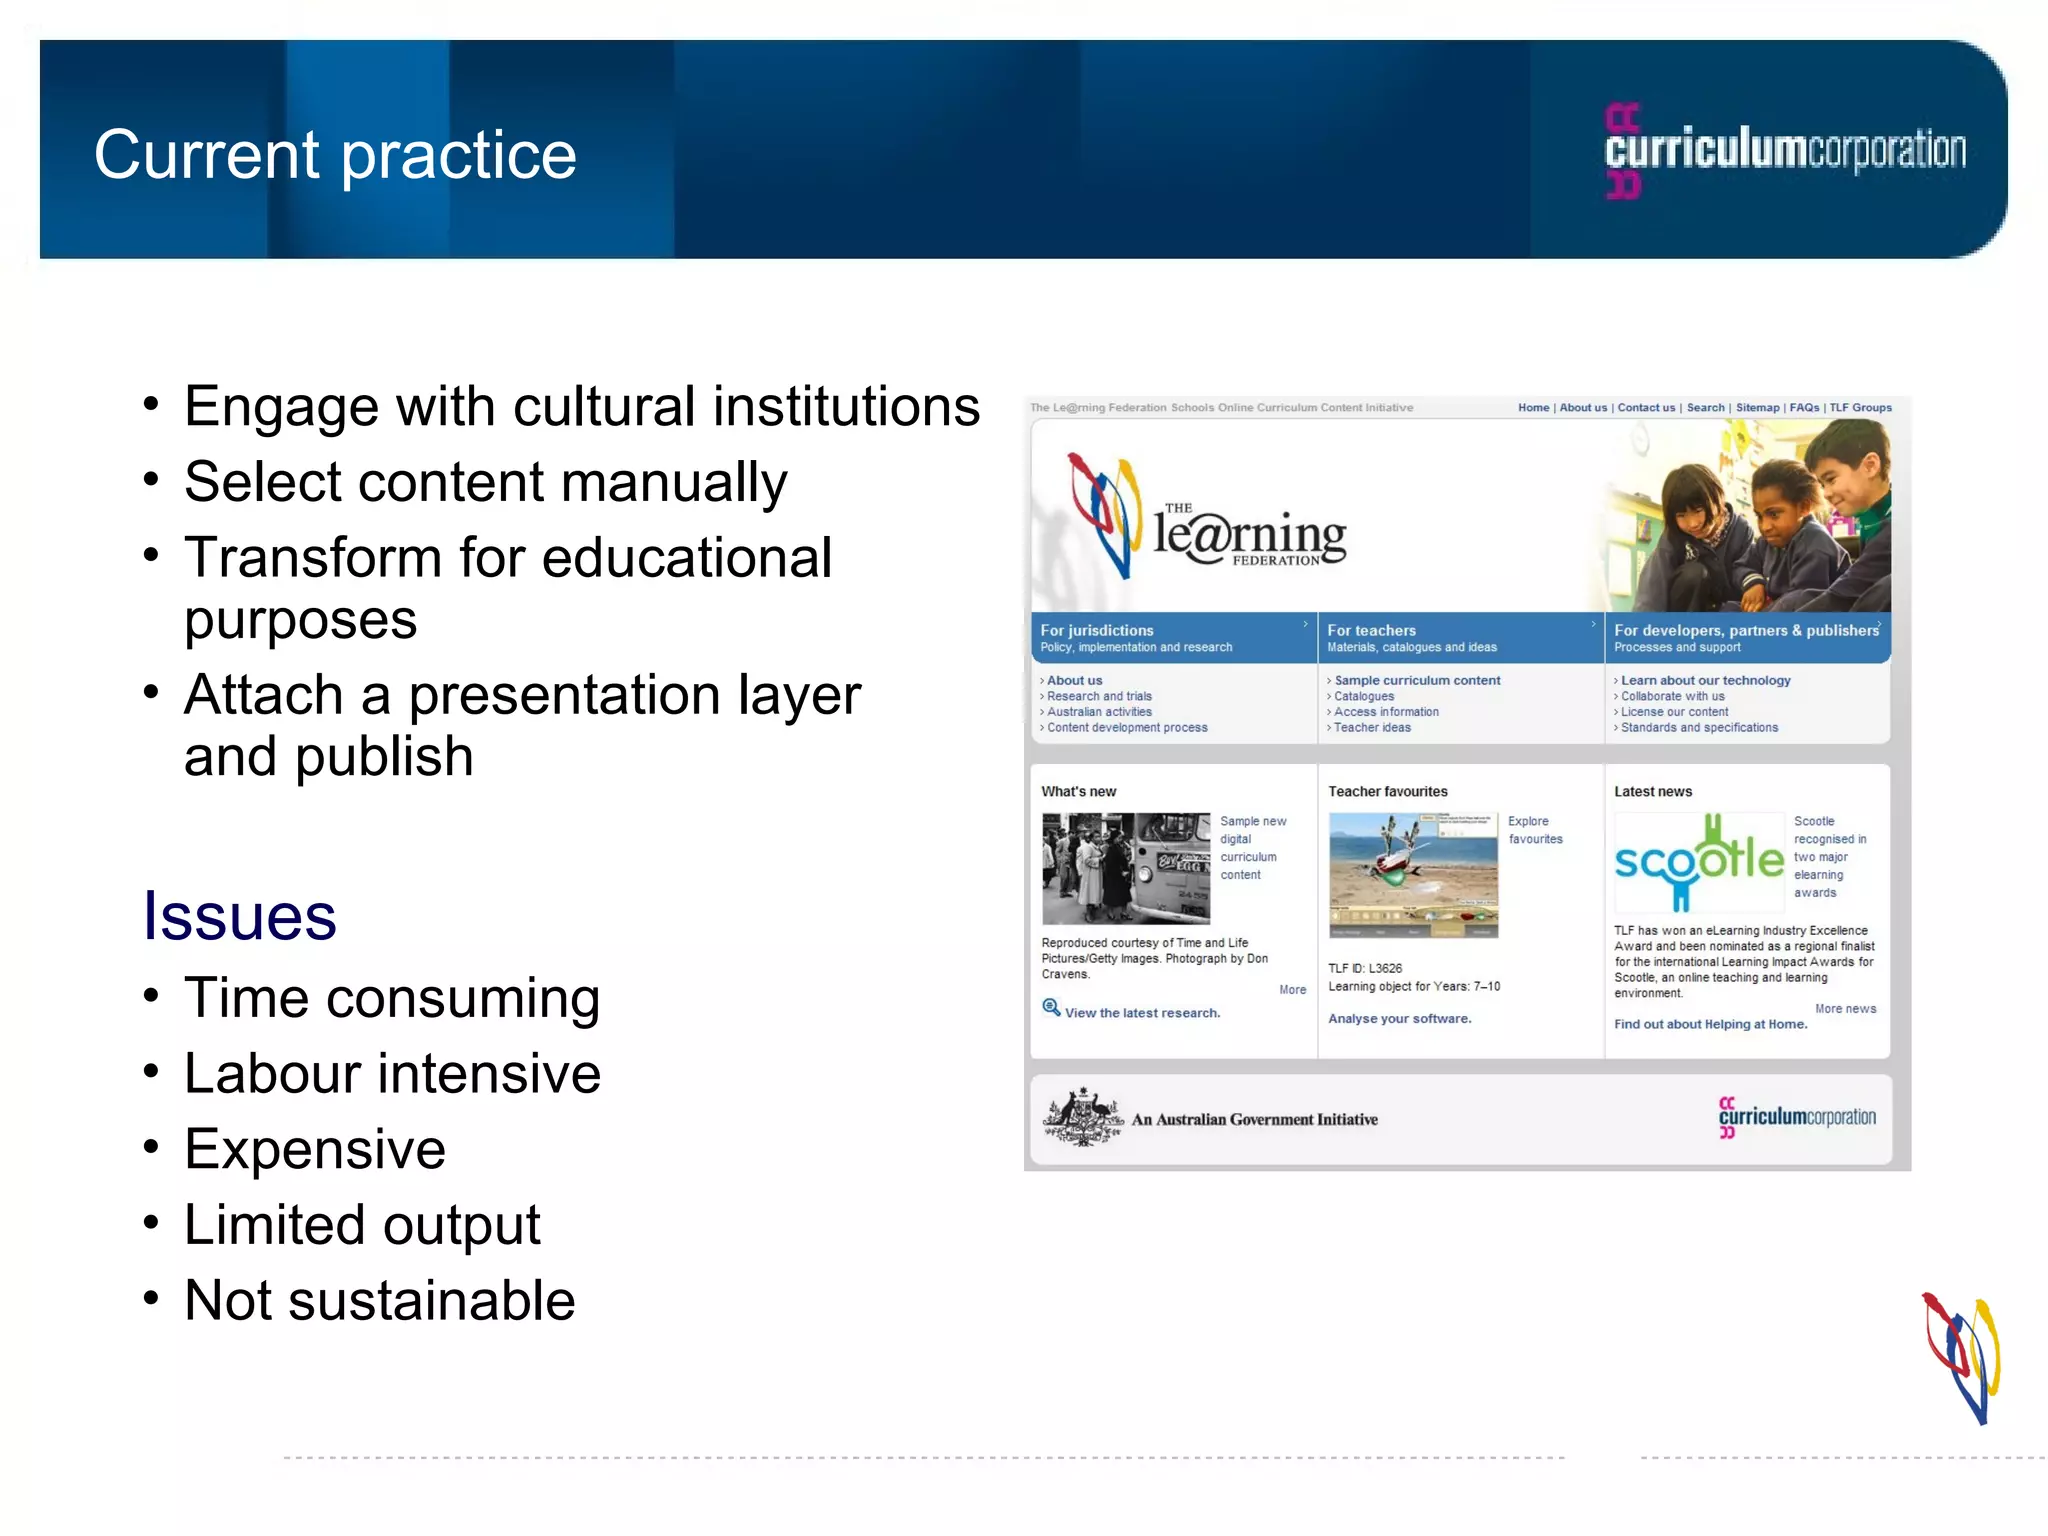Click the beach learning object thumbnail
Image resolution: width=2048 pixels, height=1536 pixels.
(x=1413, y=875)
